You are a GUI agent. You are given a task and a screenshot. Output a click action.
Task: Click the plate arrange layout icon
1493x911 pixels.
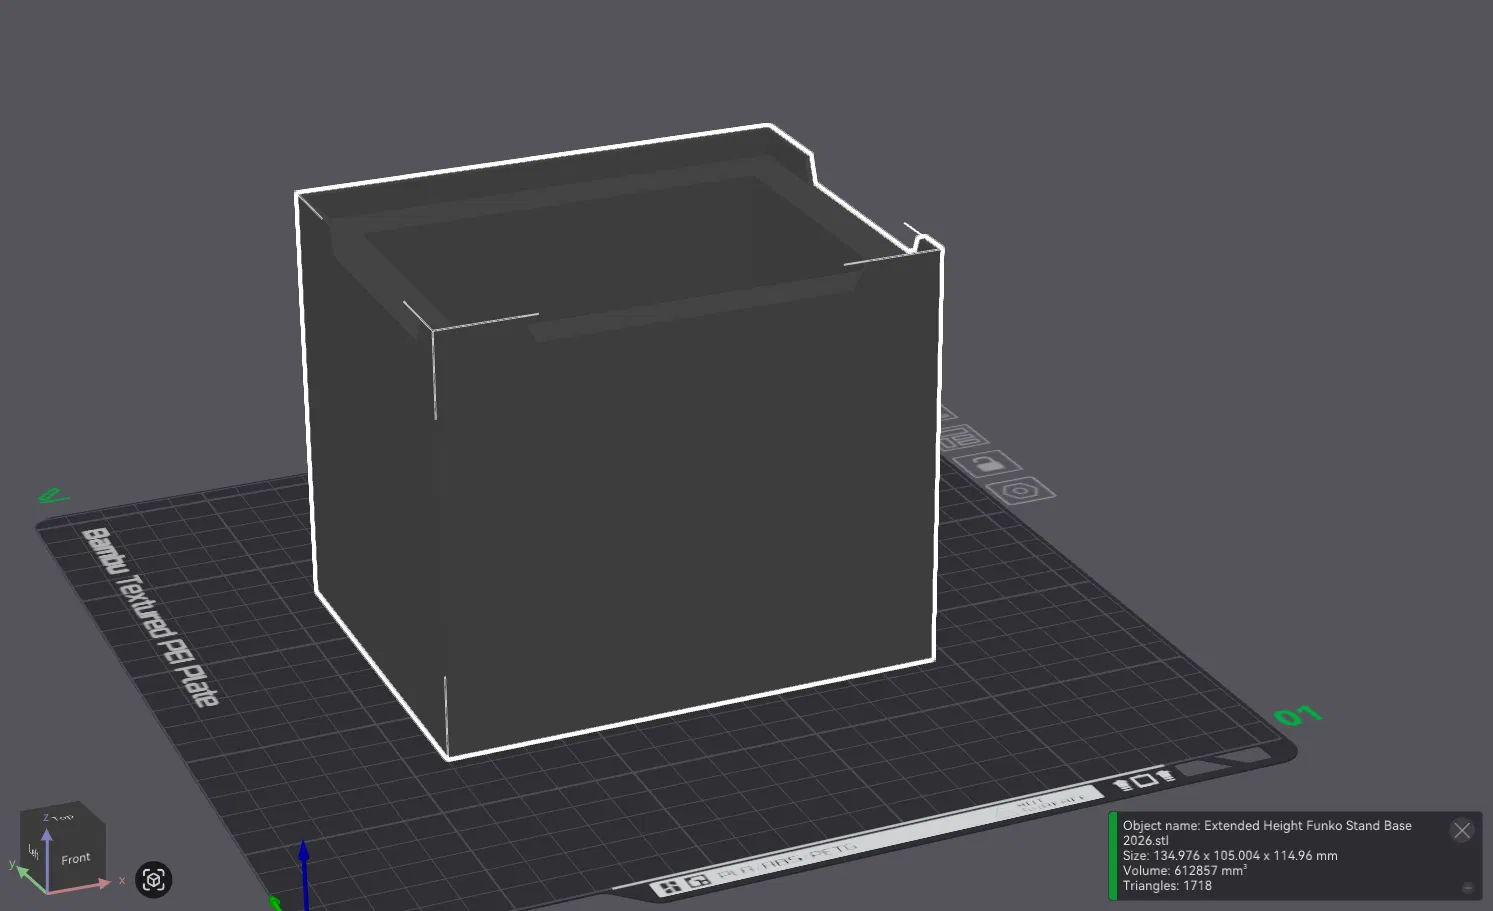[x=962, y=438]
